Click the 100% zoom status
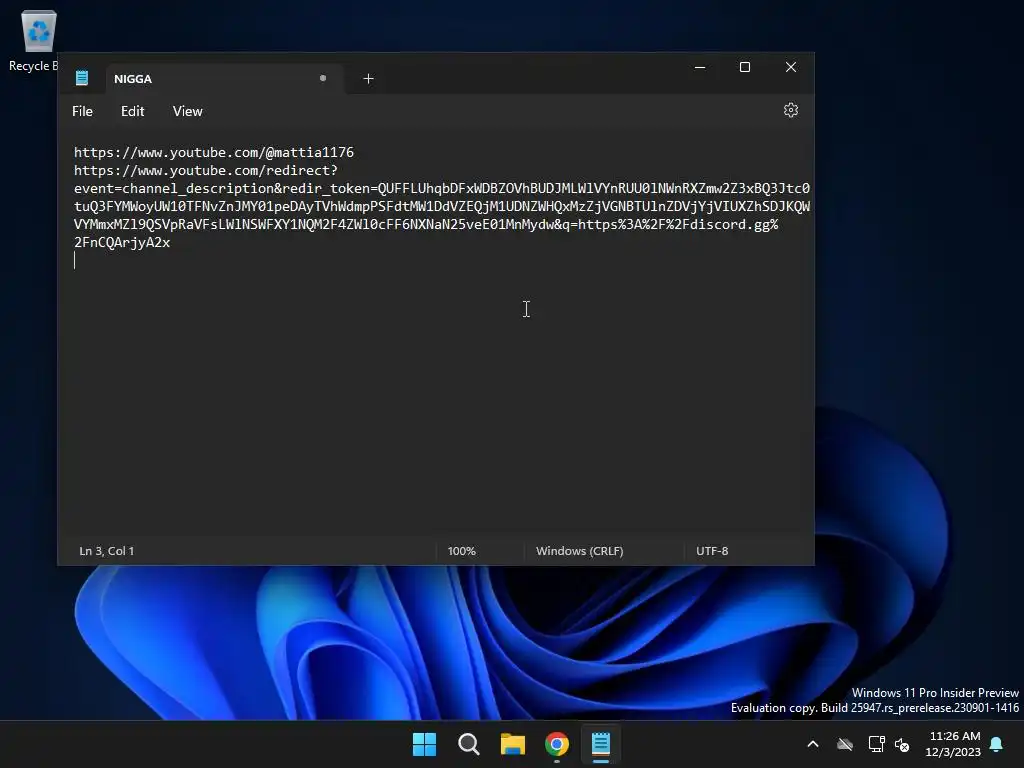1024x768 pixels. click(462, 551)
